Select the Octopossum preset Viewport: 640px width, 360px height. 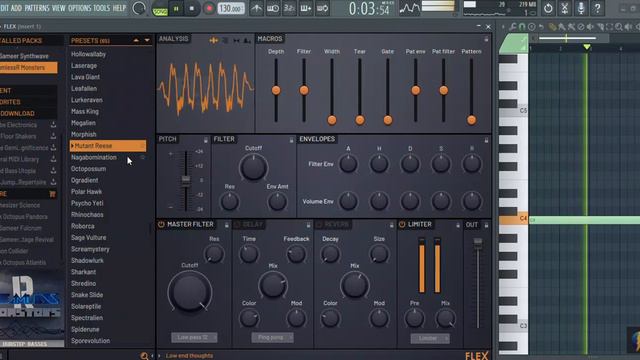coord(88,169)
